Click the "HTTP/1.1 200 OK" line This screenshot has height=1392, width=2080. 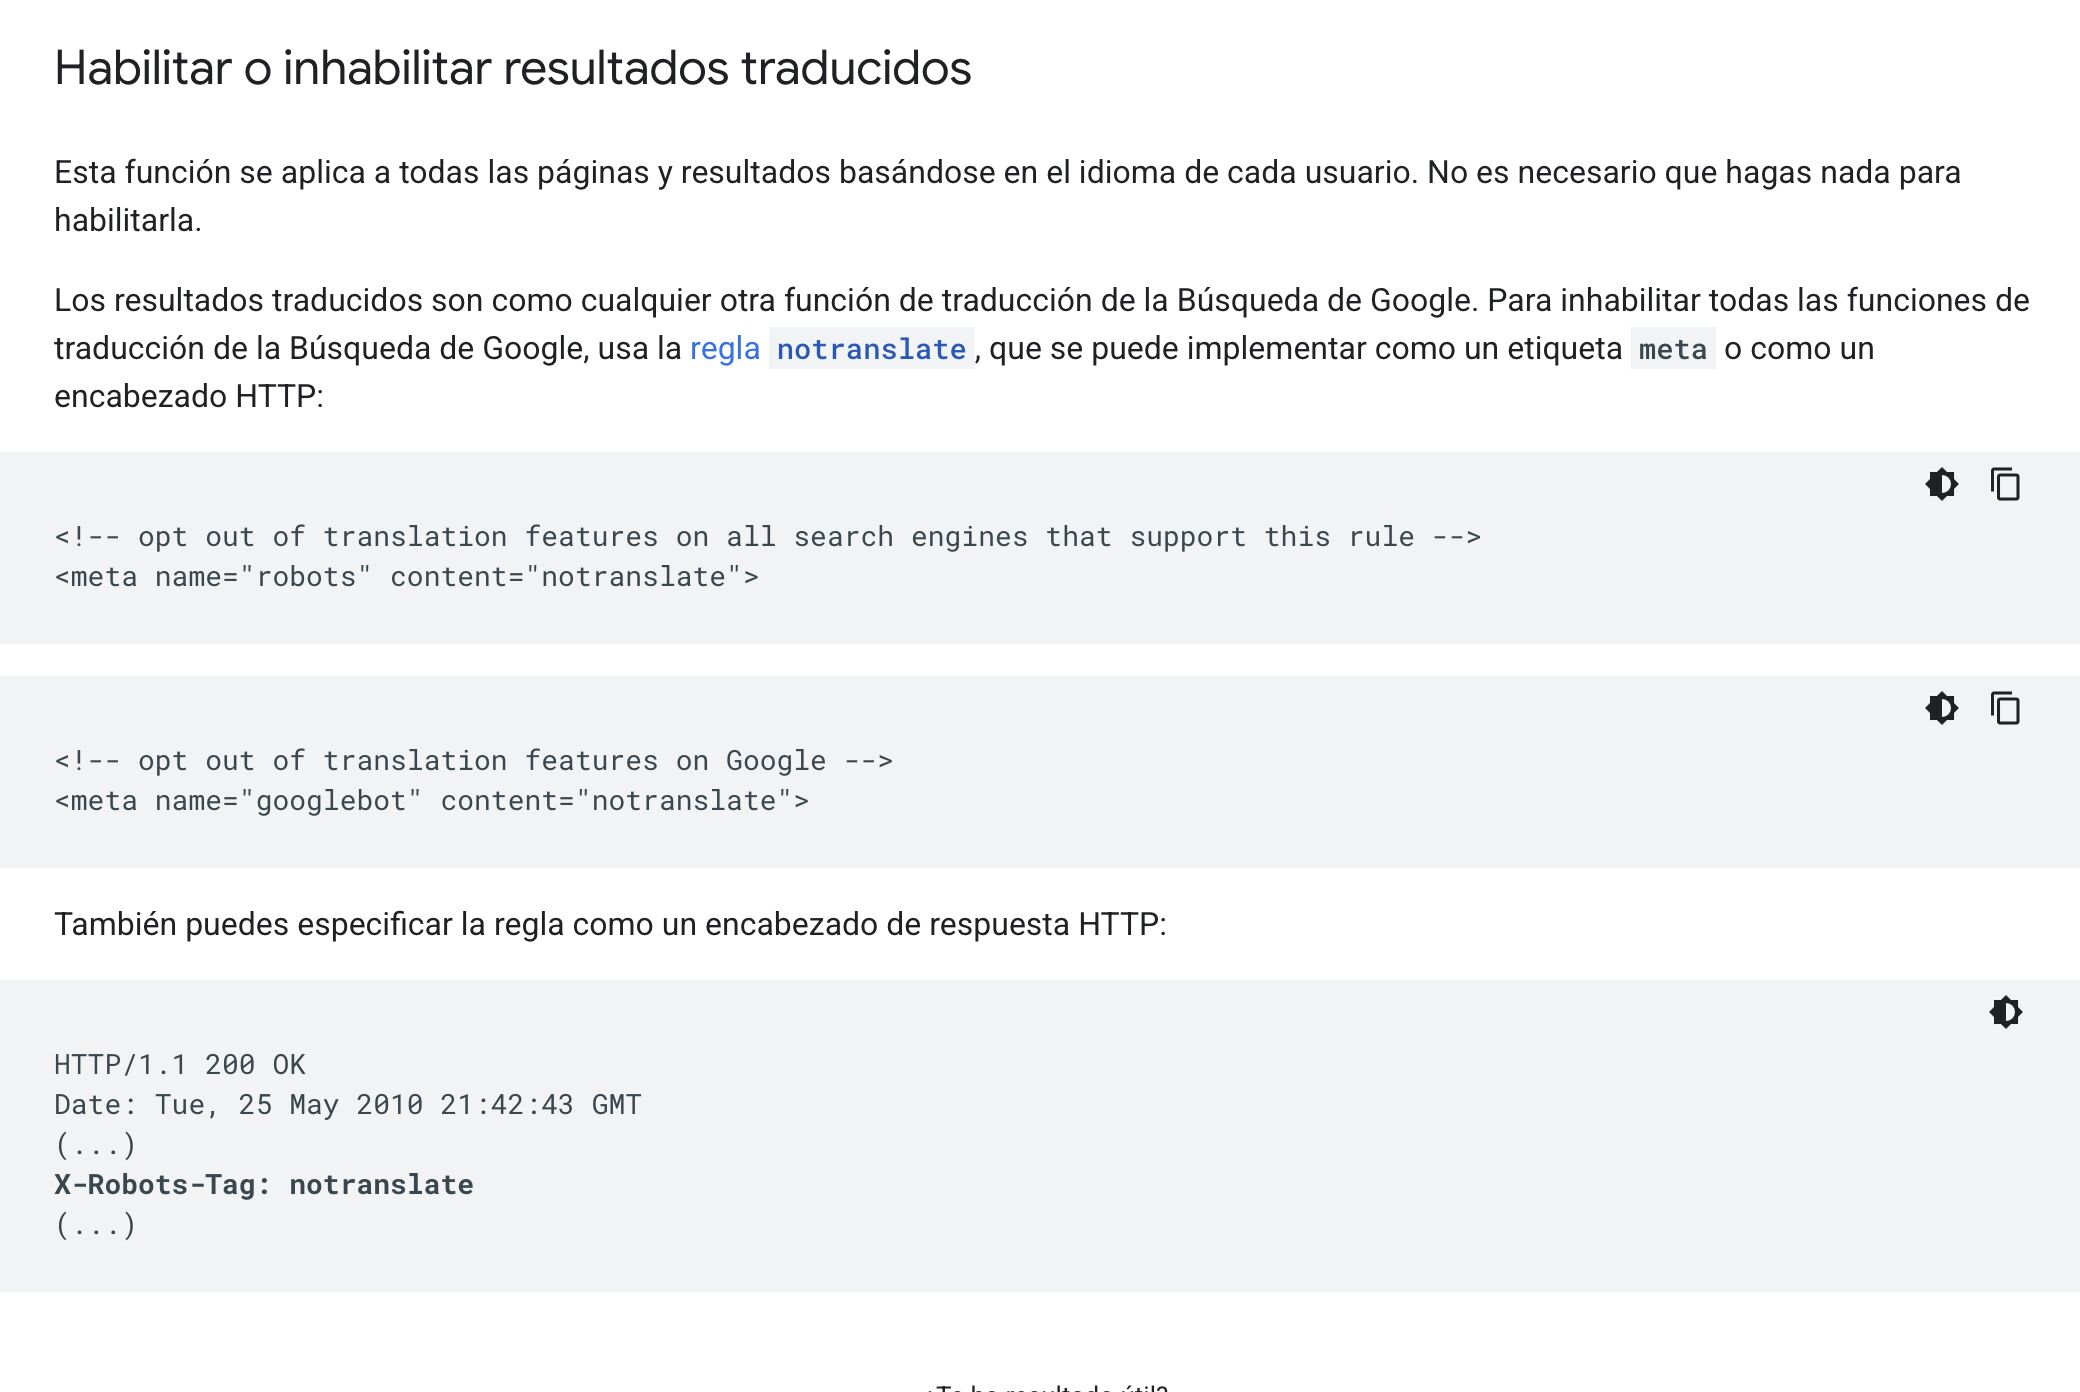[x=180, y=1065]
